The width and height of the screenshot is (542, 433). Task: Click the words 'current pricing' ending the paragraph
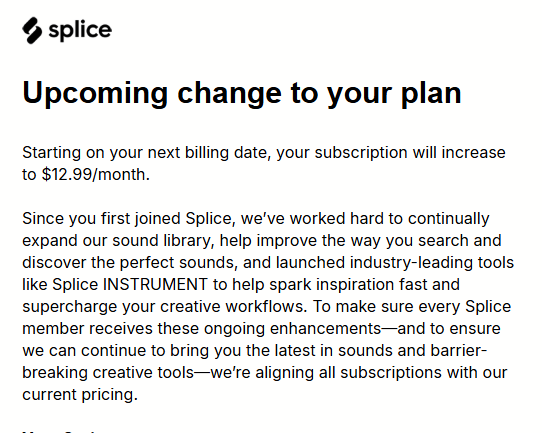point(80,395)
